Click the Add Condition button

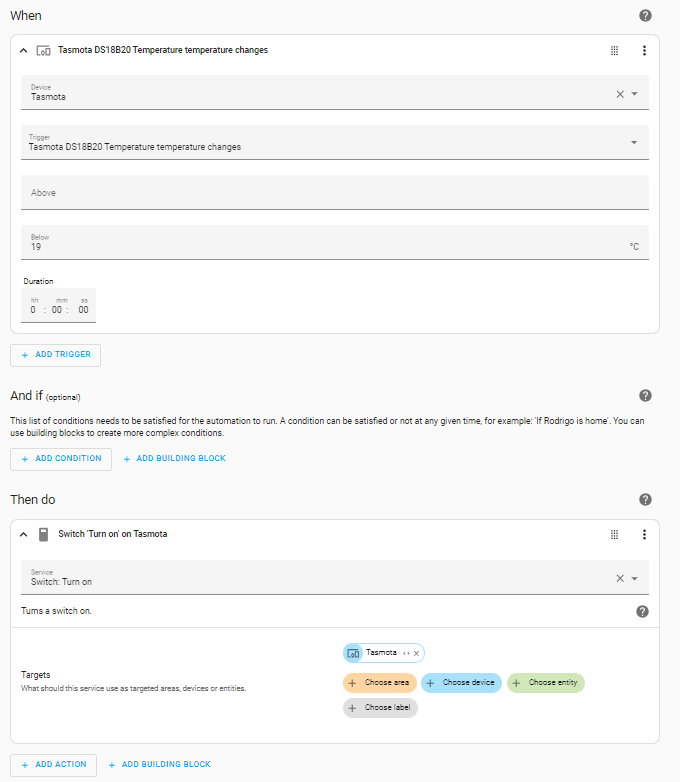coord(61,459)
